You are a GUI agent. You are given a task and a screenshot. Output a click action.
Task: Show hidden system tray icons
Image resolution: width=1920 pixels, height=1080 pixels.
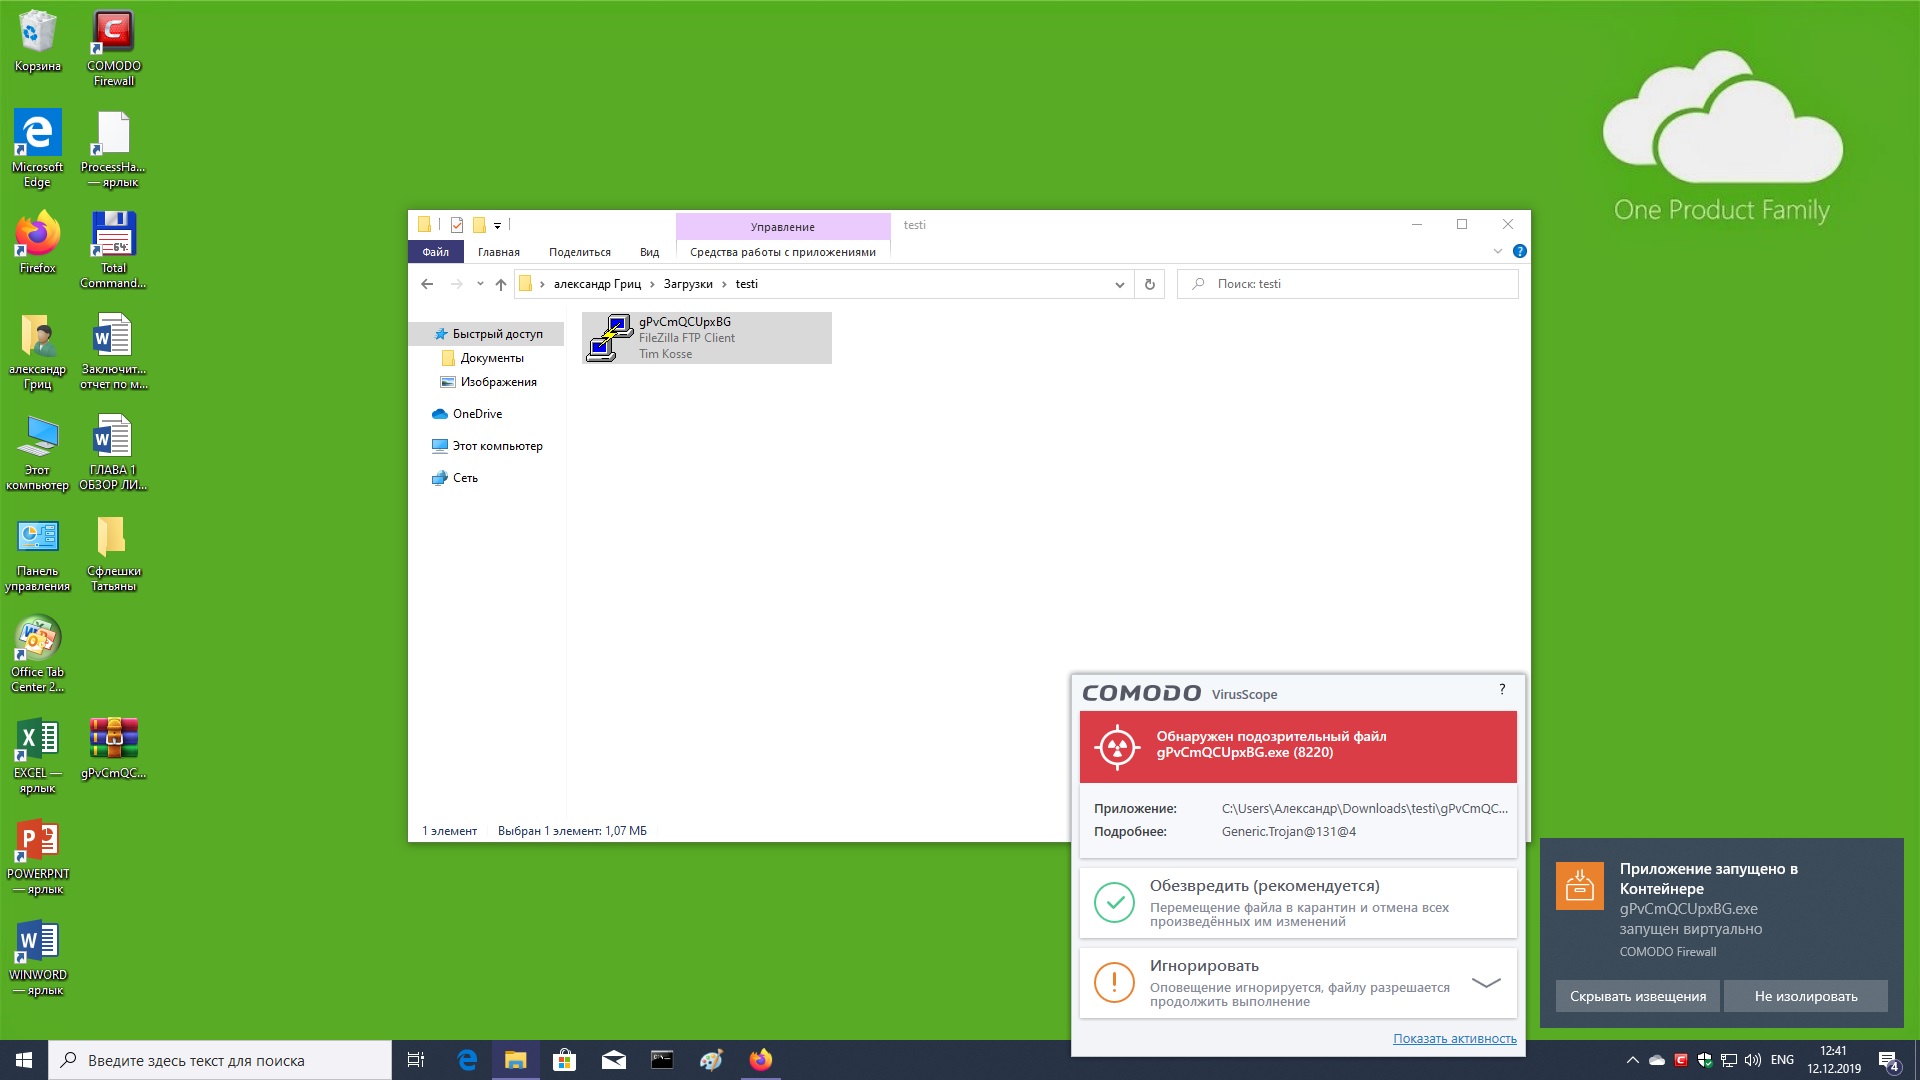coord(1632,1060)
